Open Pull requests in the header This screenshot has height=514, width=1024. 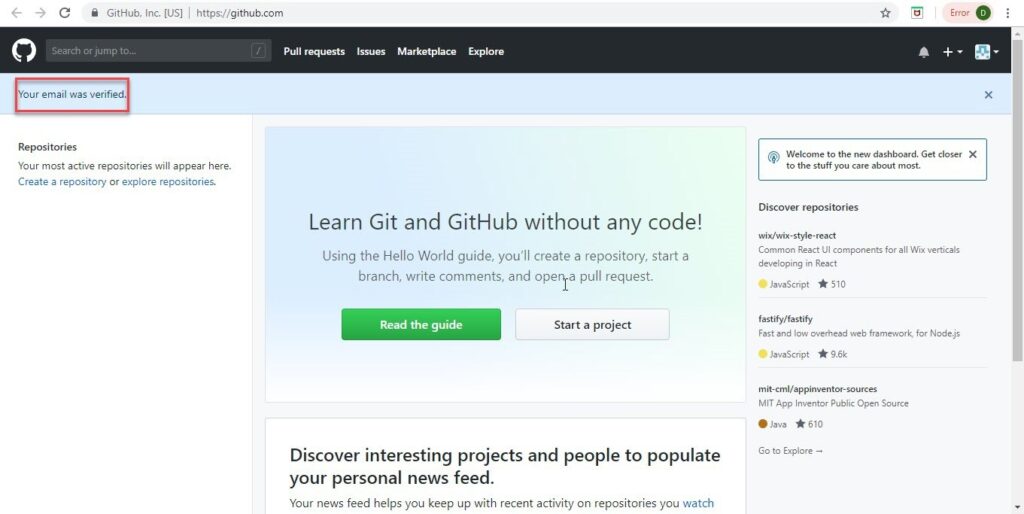click(x=314, y=52)
